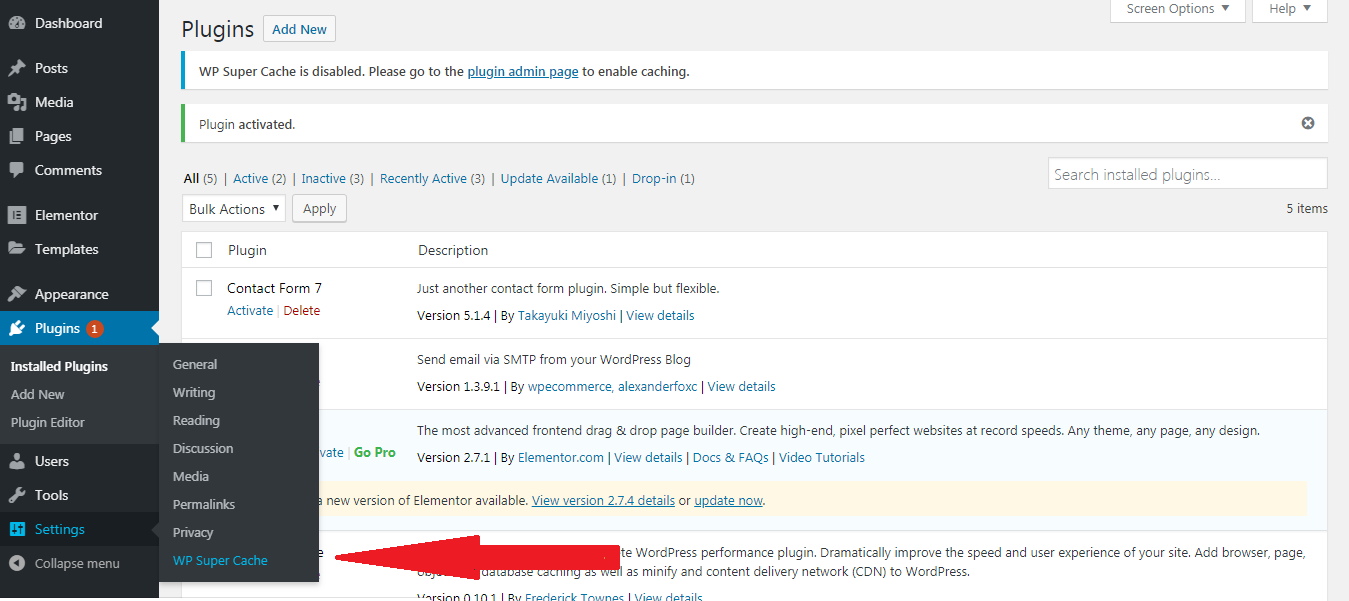This screenshot has height=601, width=1349.
Task: Filter plugins by Drop-in
Action: [x=655, y=178]
